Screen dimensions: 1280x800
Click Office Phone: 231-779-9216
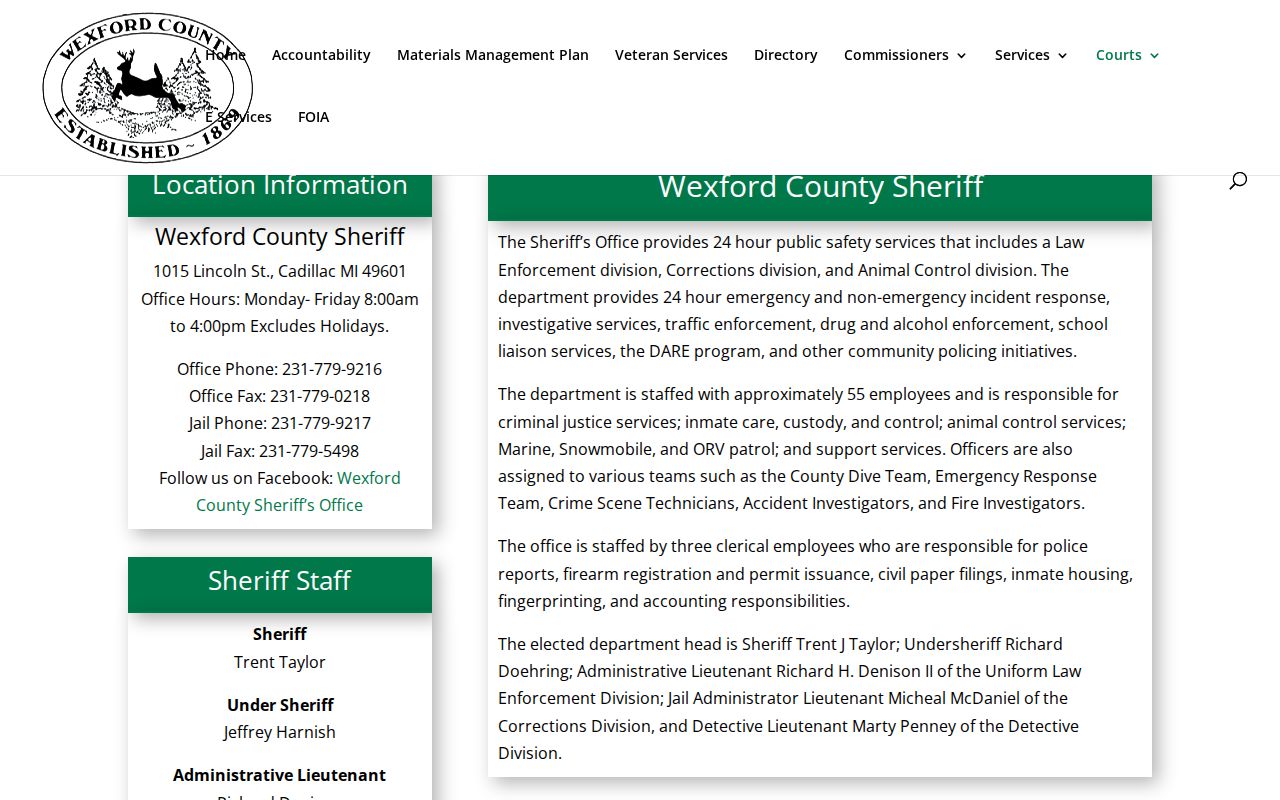280,369
